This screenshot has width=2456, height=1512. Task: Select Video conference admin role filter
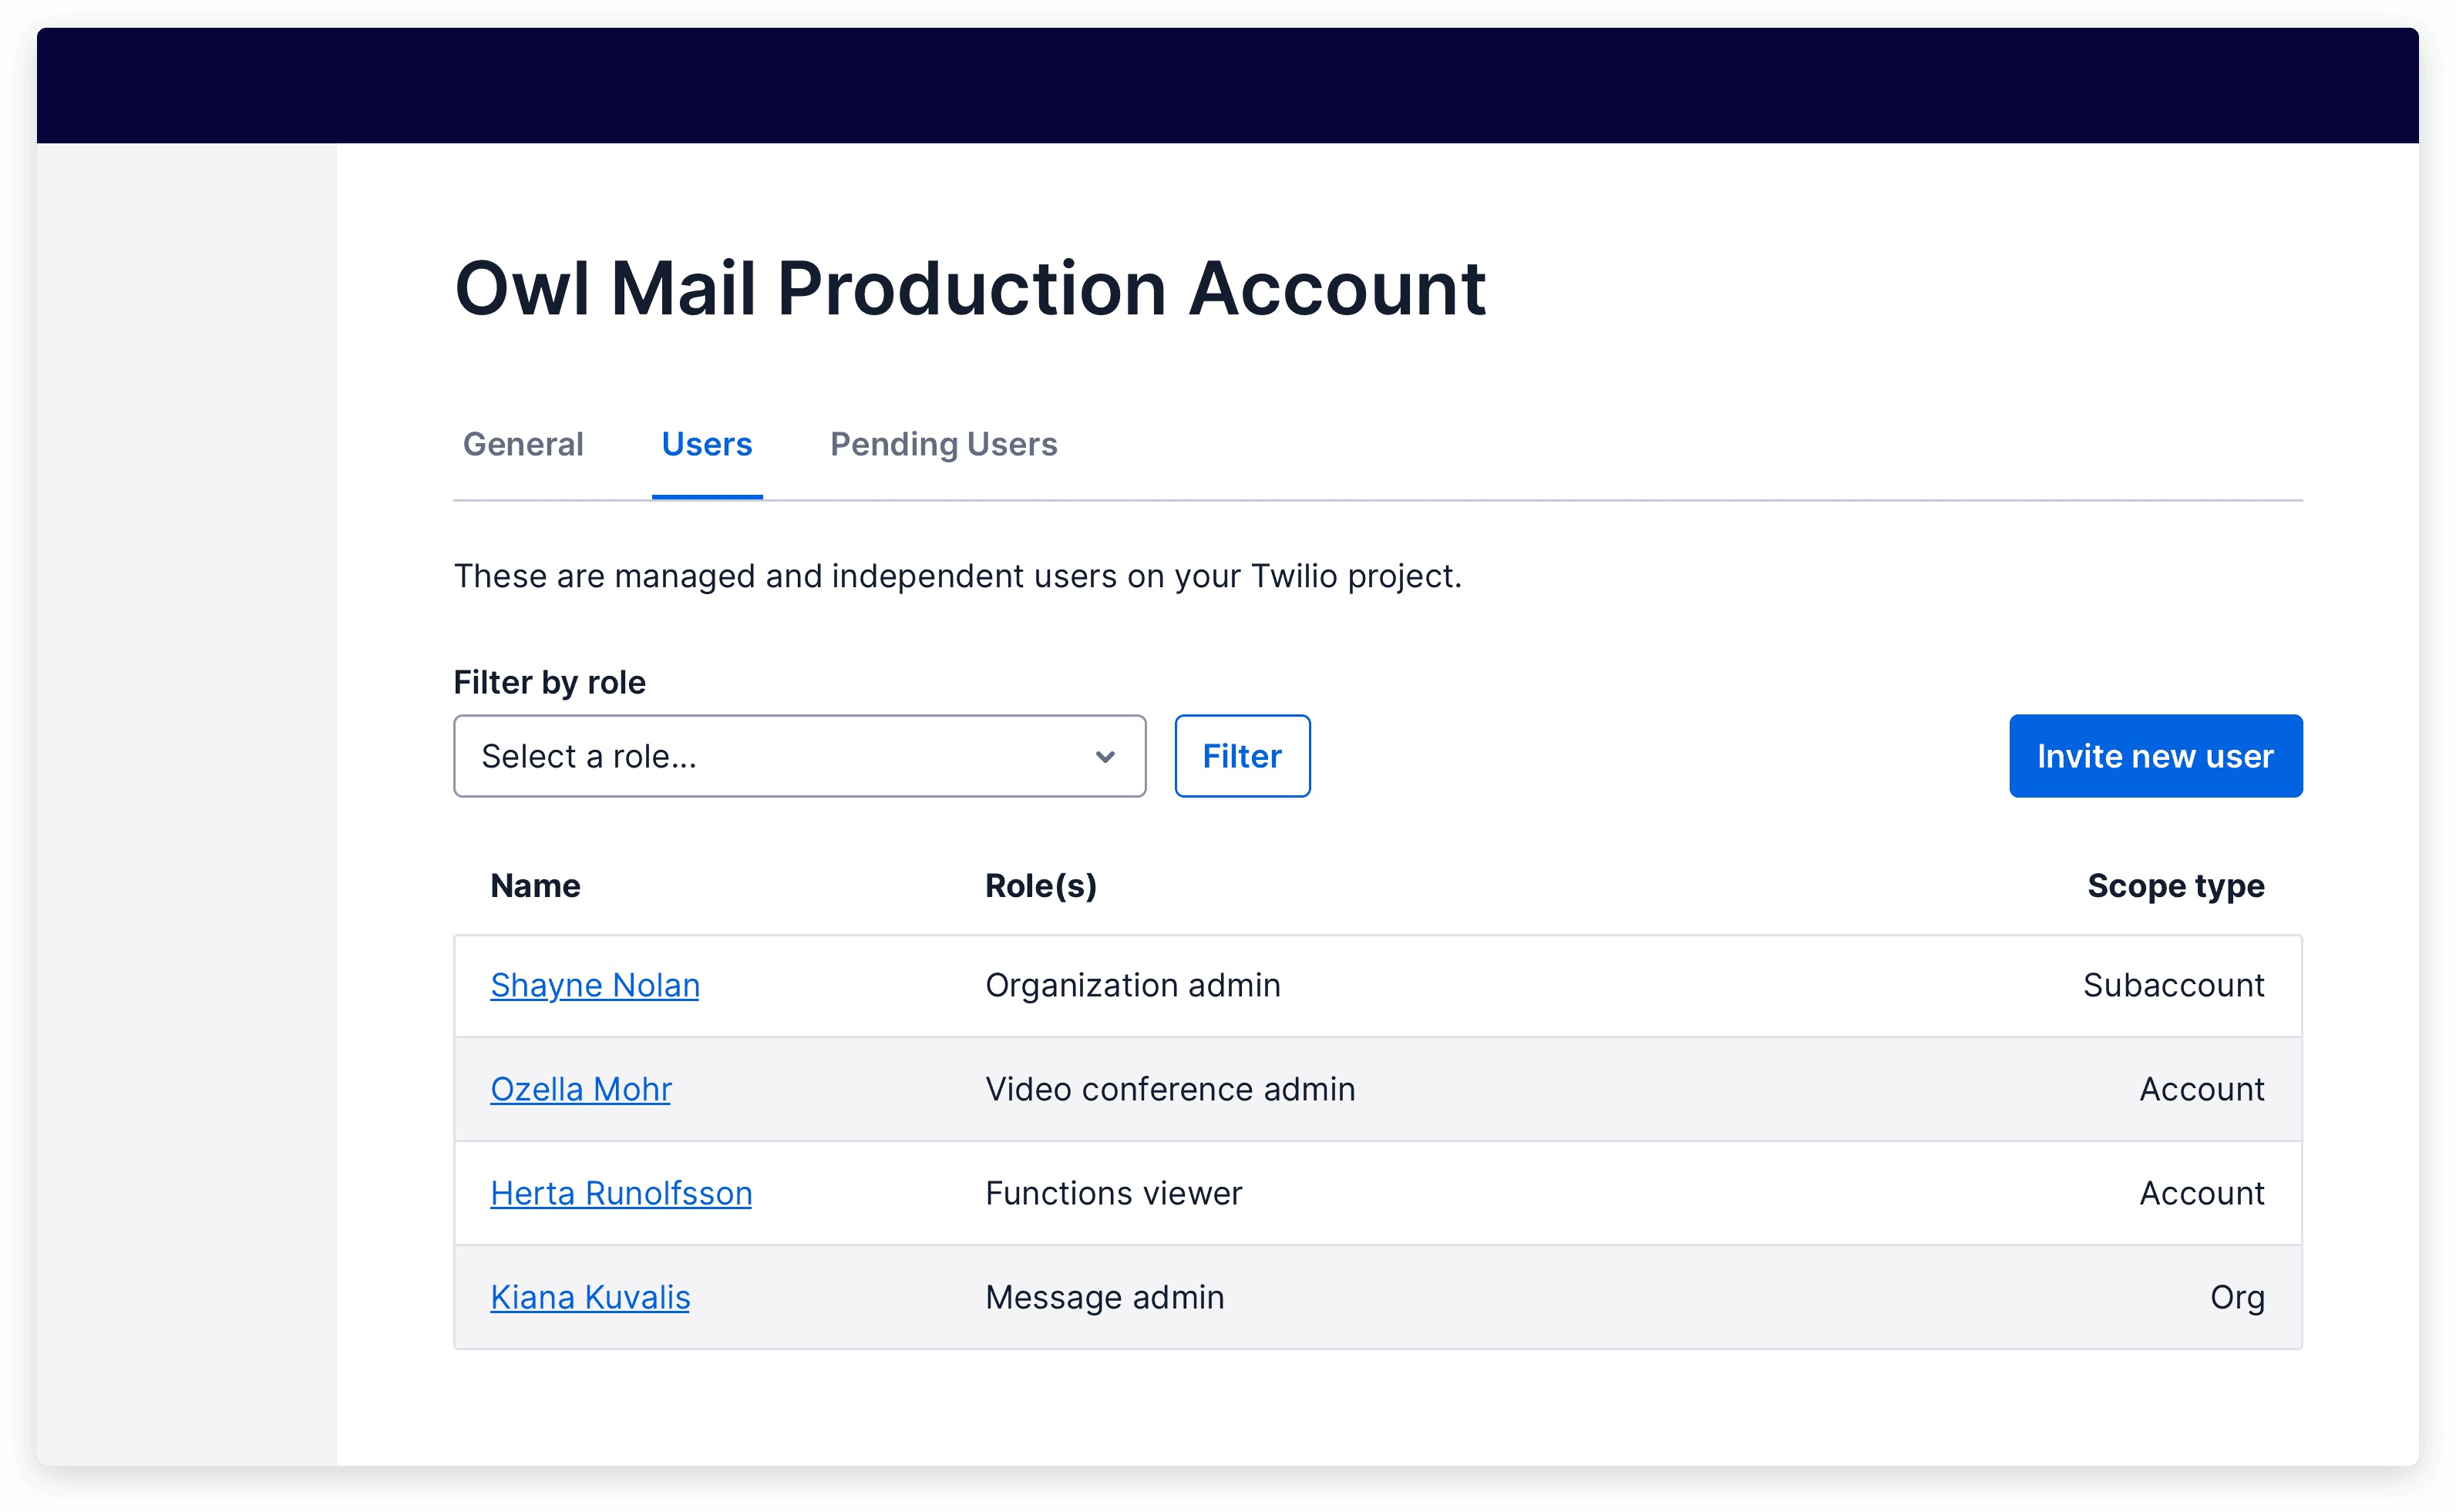(x=796, y=756)
